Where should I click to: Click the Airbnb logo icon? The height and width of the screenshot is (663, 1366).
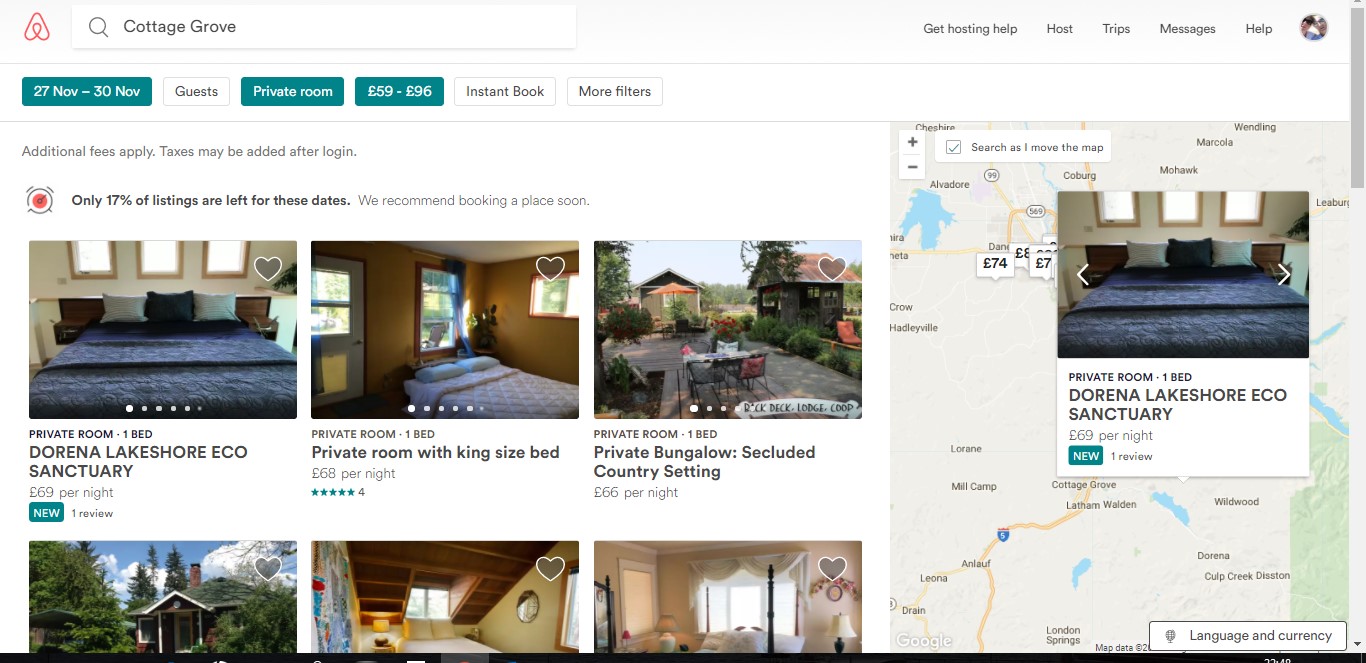37,28
